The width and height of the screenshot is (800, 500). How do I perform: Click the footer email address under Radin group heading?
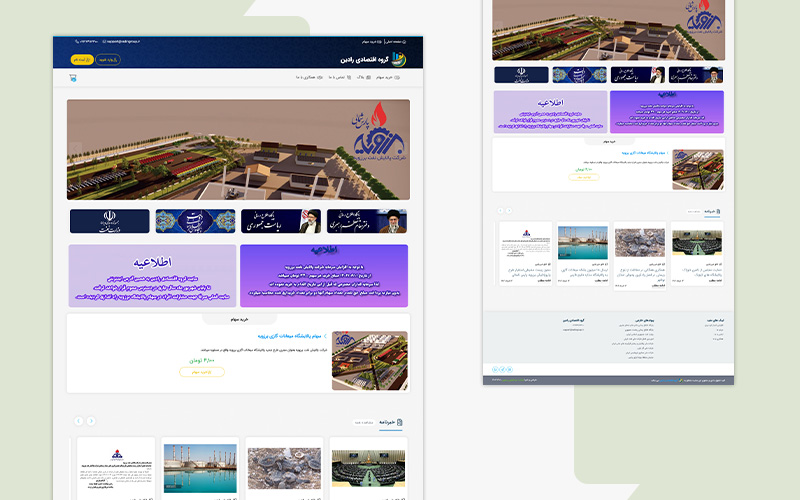[x=573, y=330]
